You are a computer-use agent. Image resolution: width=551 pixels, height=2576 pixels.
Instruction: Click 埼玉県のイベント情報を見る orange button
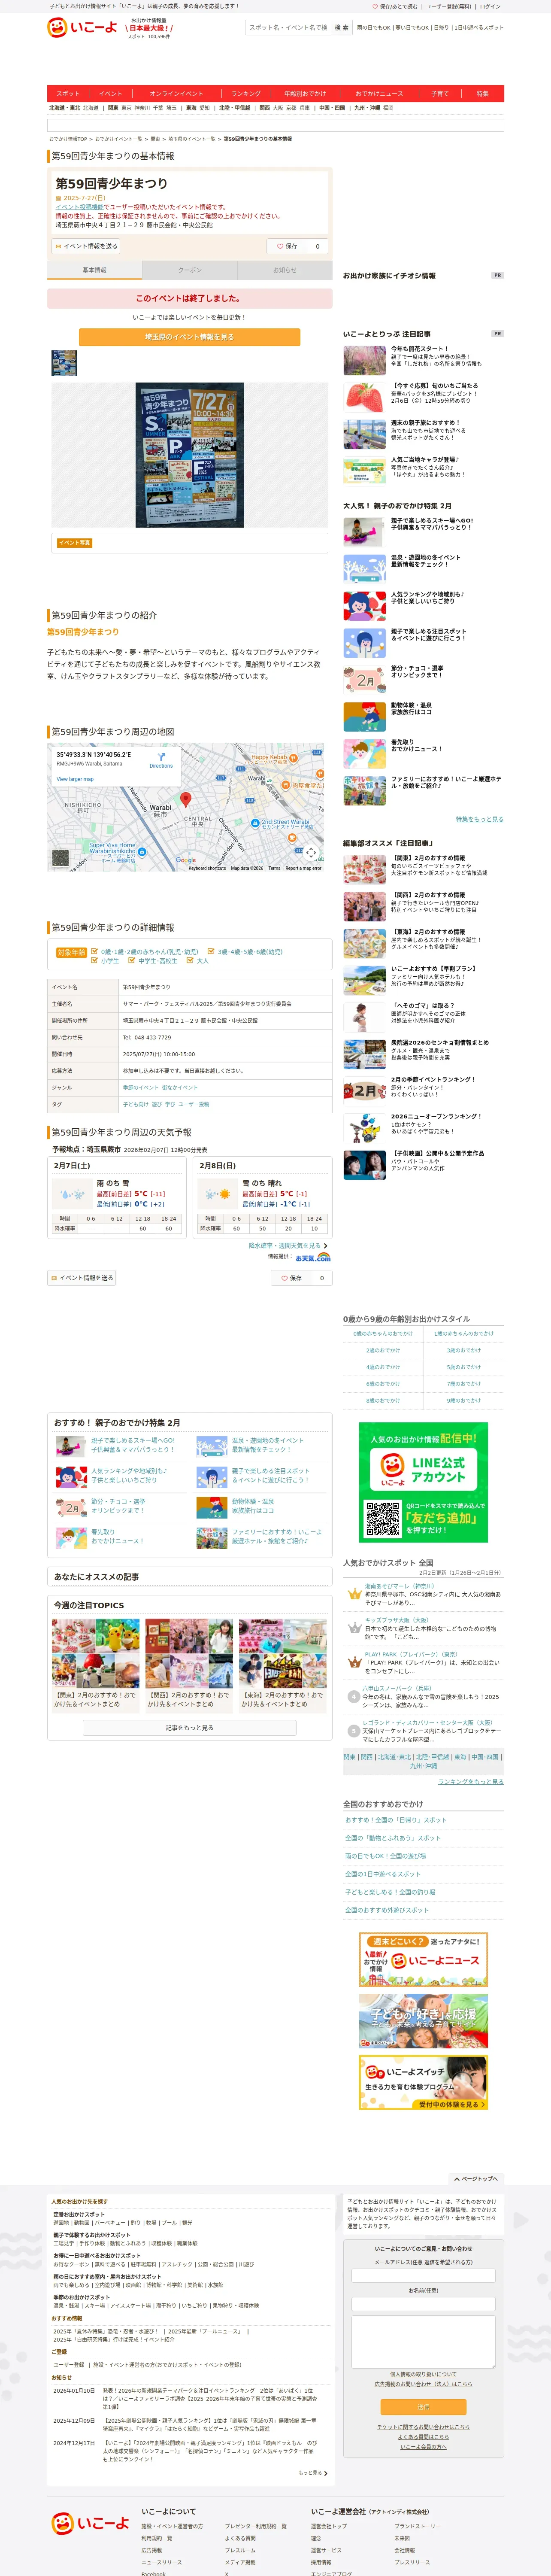coord(190,337)
